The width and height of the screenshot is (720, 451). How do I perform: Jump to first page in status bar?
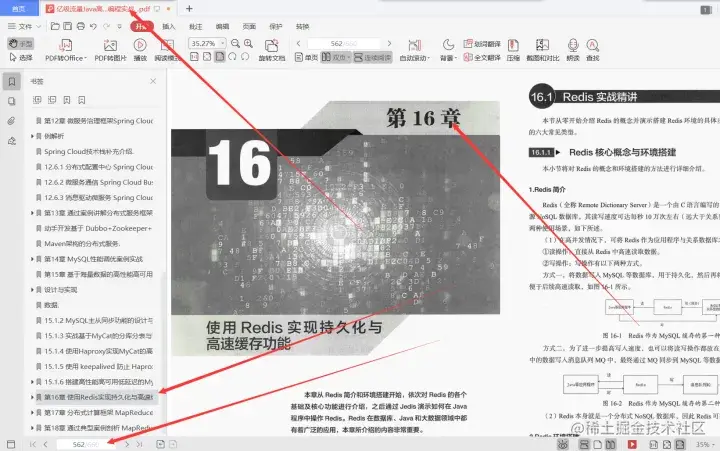[x=32, y=444]
